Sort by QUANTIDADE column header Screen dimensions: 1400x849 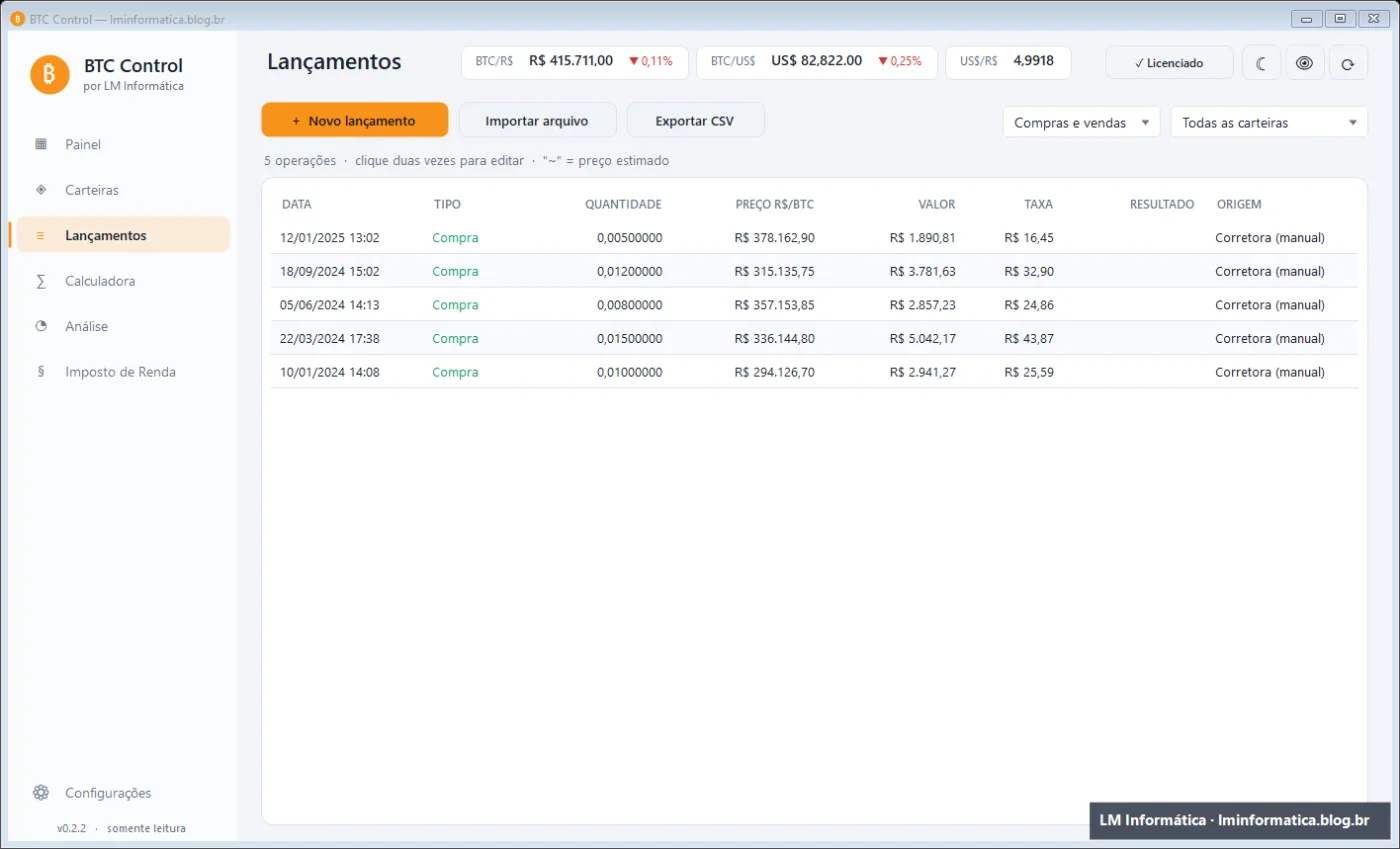(623, 204)
